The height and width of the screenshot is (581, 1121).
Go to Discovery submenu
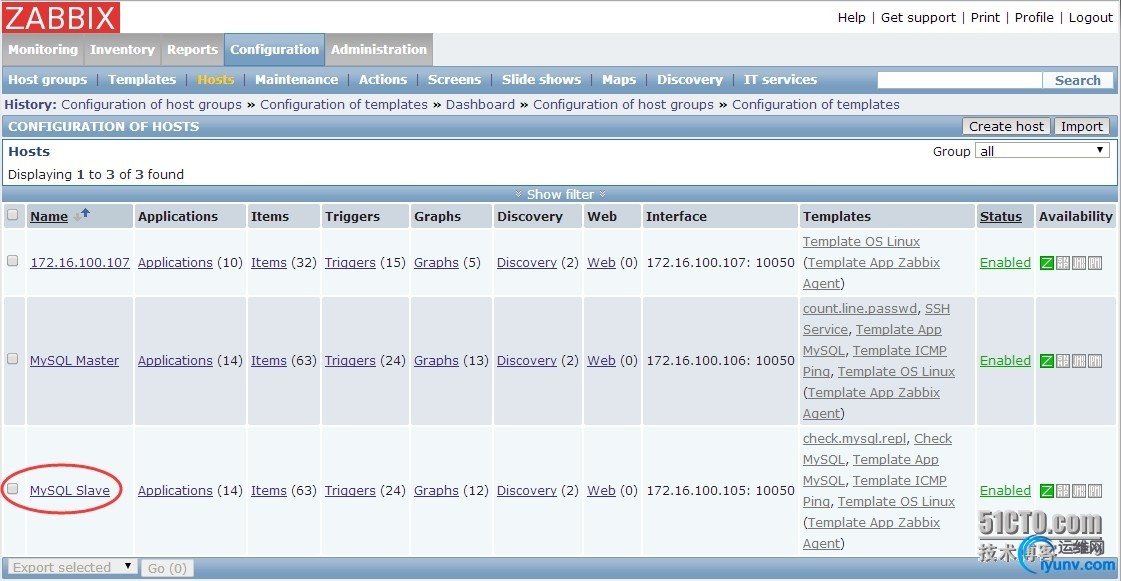coord(690,79)
